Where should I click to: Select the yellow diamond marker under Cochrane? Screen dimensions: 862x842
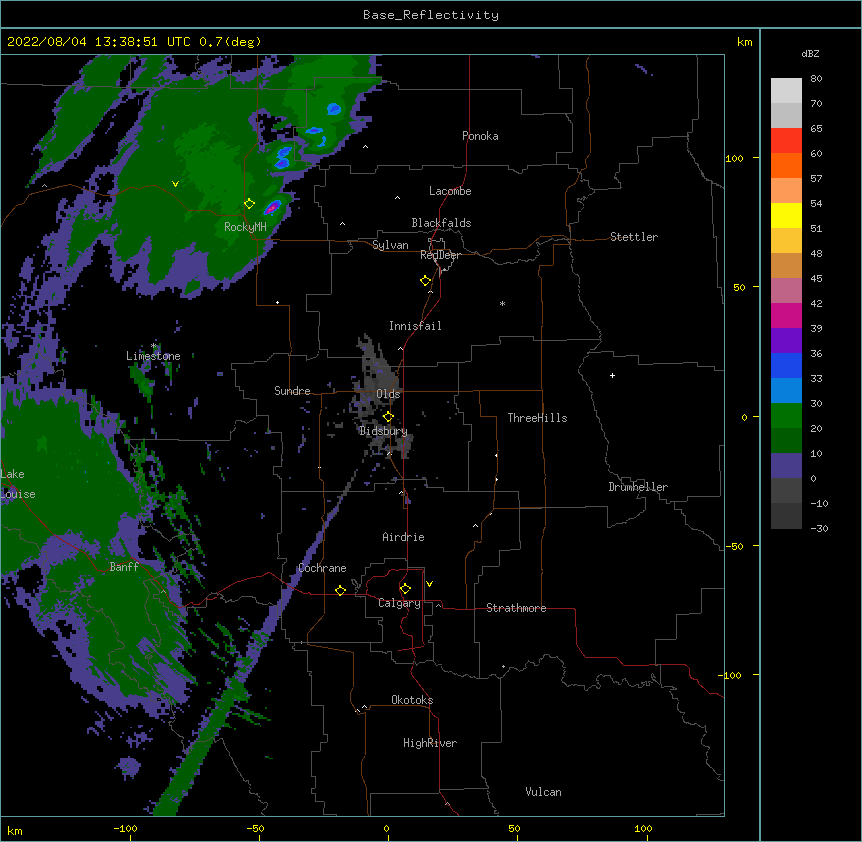click(340, 590)
